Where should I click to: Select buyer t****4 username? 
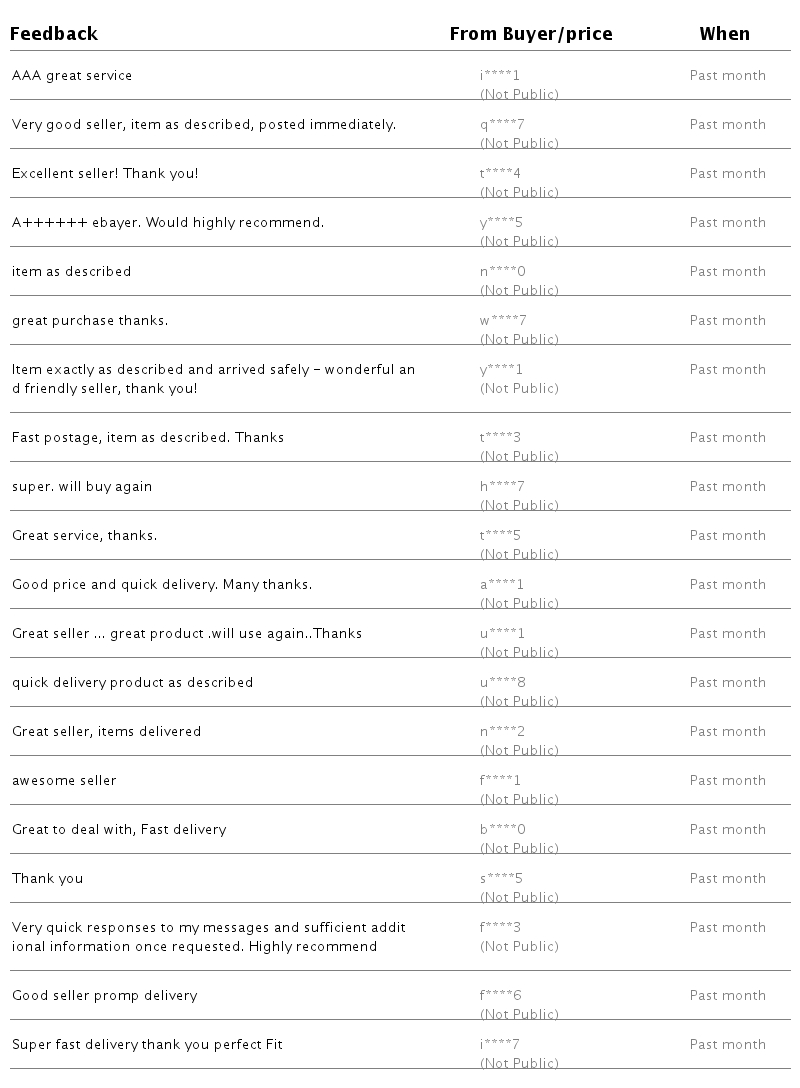pos(500,174)
